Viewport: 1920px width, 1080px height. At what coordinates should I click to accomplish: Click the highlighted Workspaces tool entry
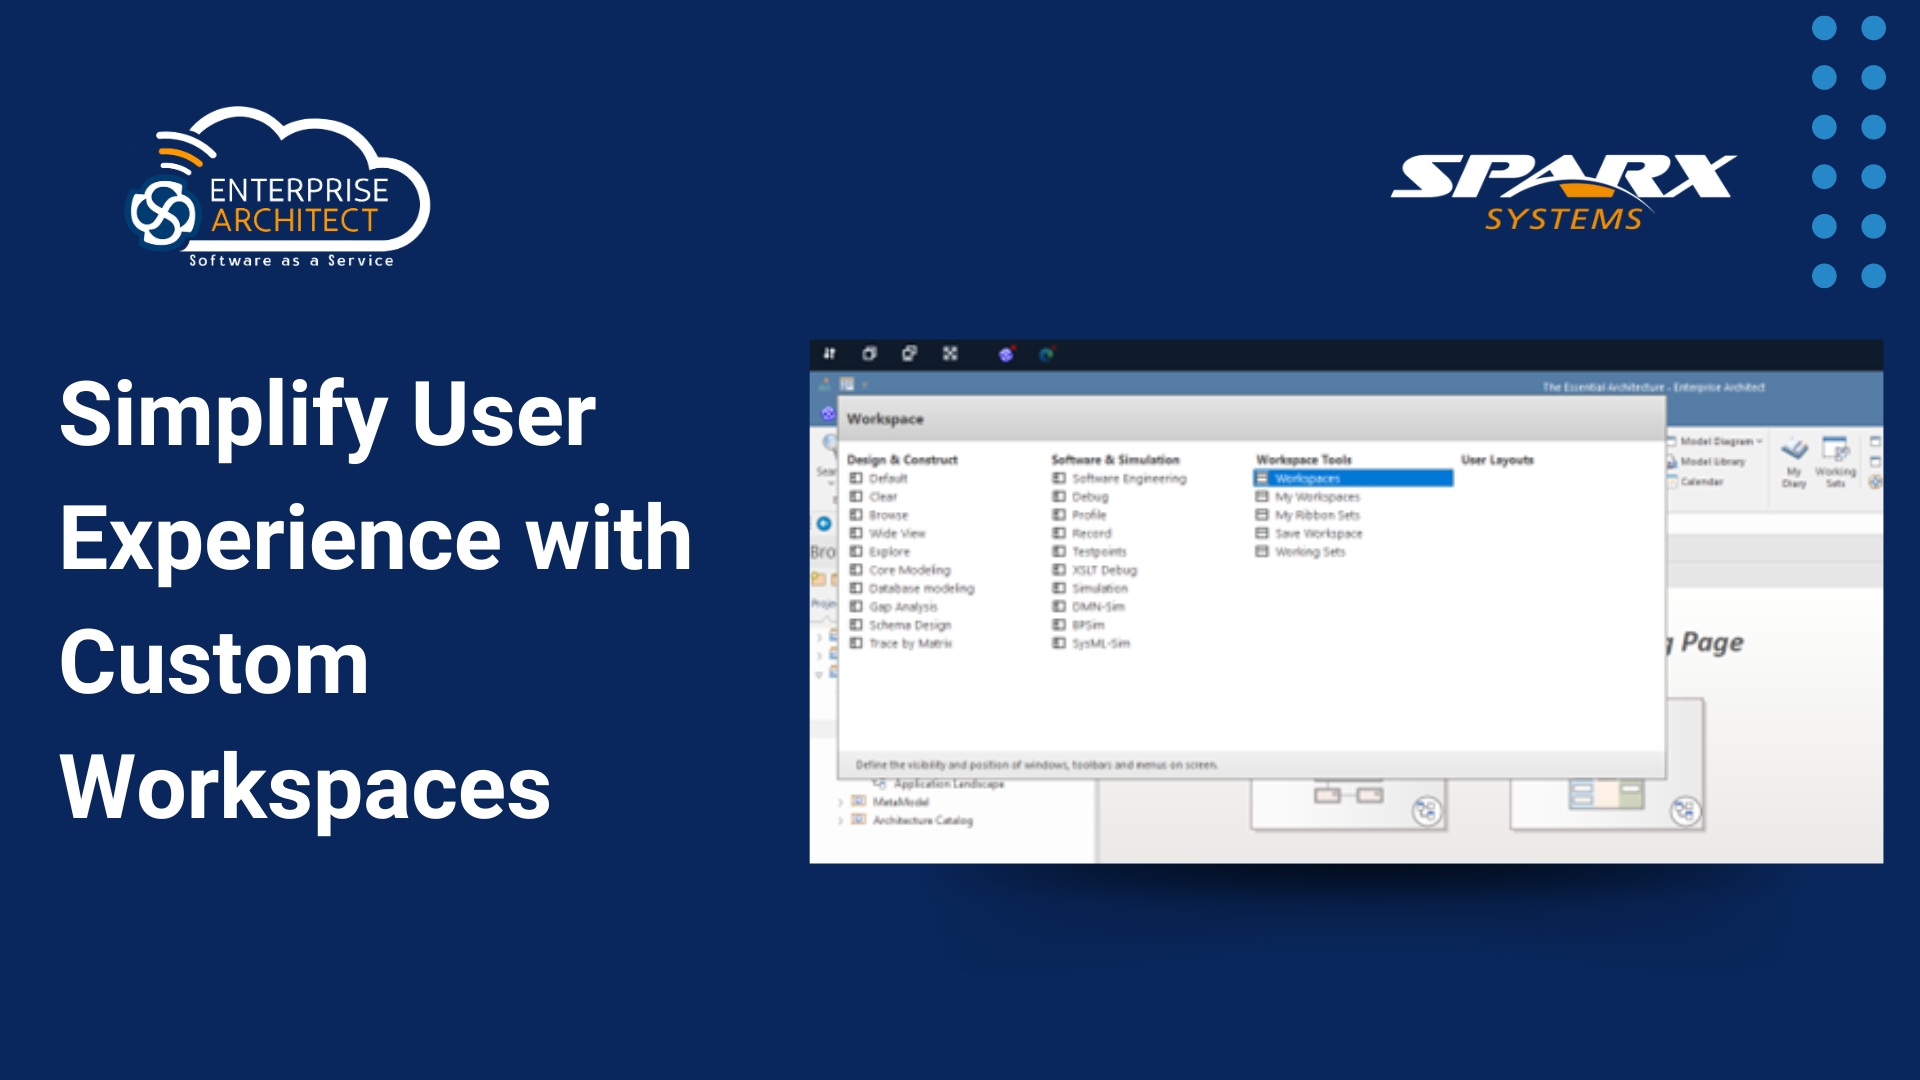(1353, 479)
